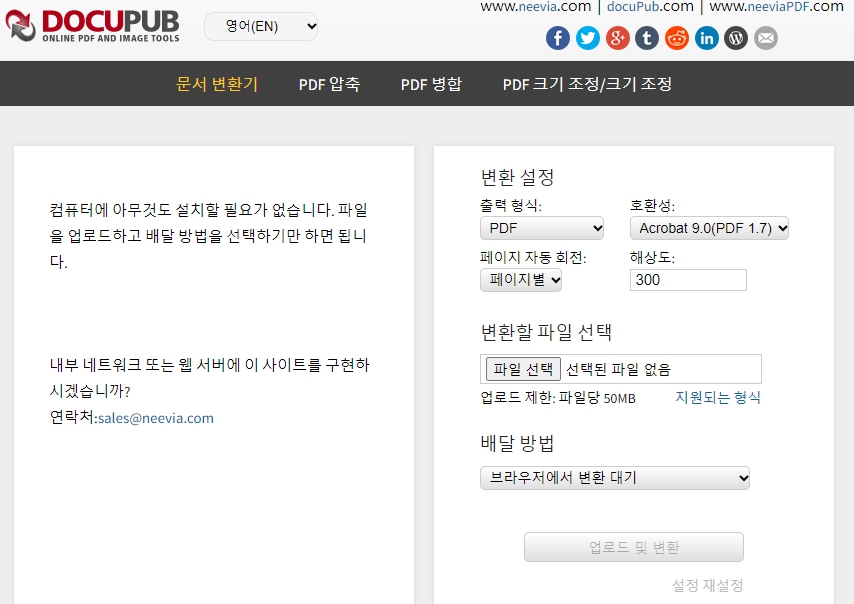The width and height of the screenshot is (854, 604).
Task: Open the WordPress icon
Action: click(x=736, y=38)
